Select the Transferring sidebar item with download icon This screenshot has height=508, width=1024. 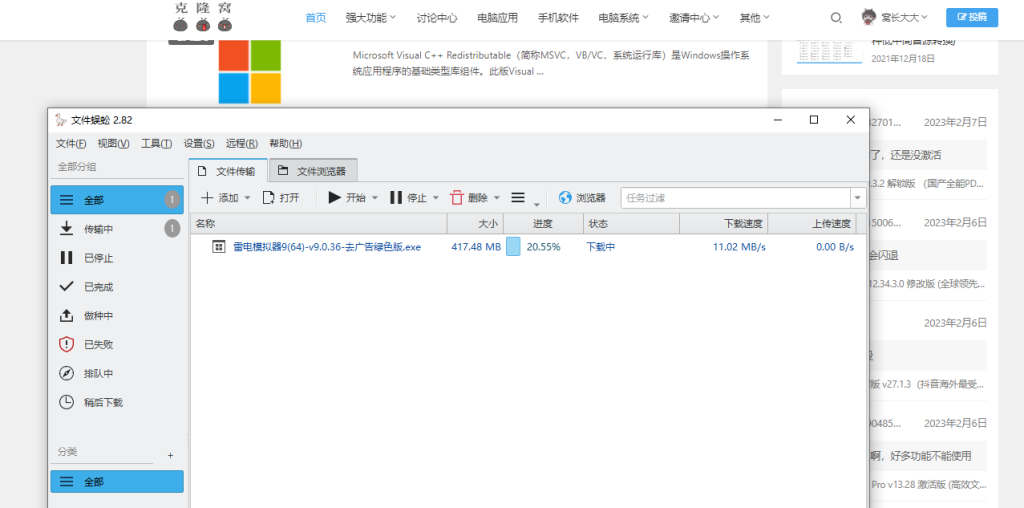tap(117, 229)
